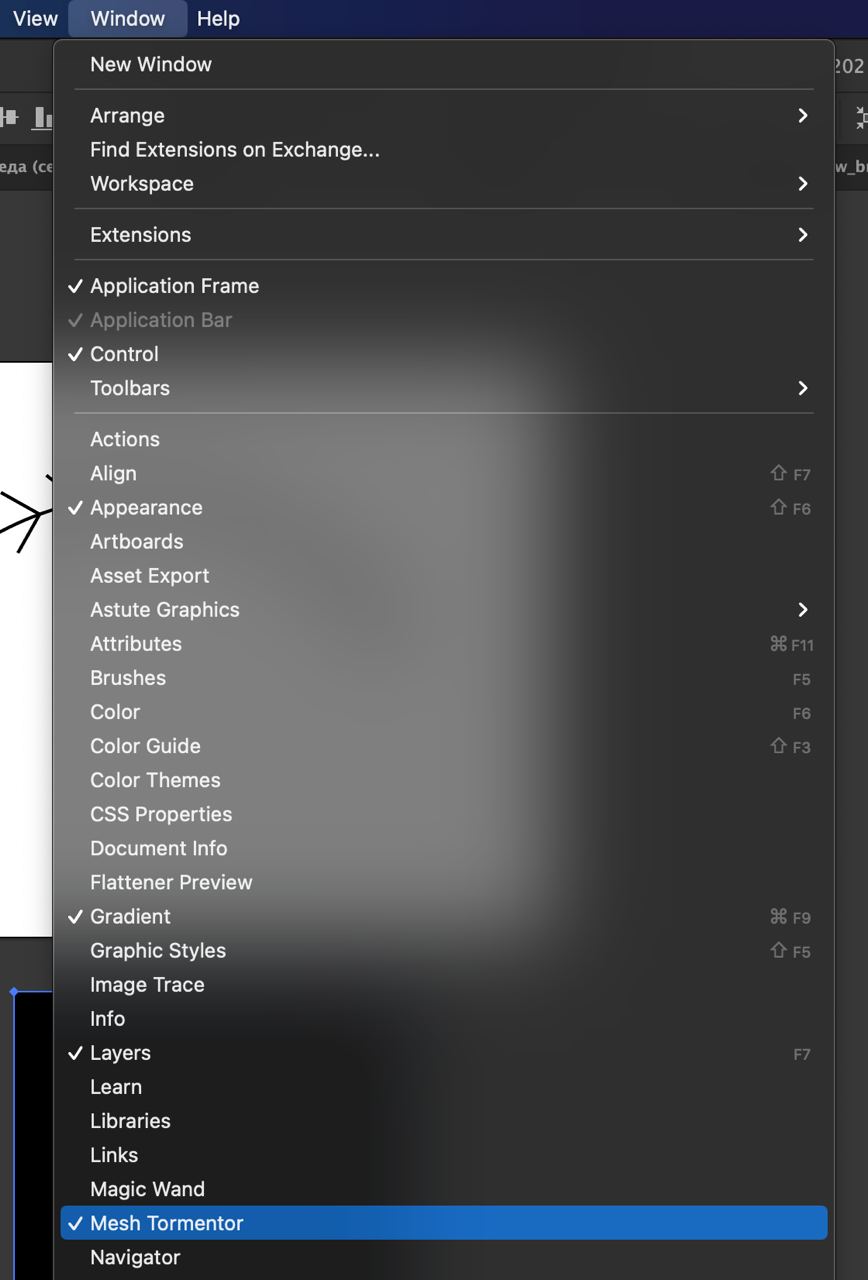Image resolution: width=868 pixels, height=1280 pixels.
Task: Open the Info panel
Action: click(444, 1018)
